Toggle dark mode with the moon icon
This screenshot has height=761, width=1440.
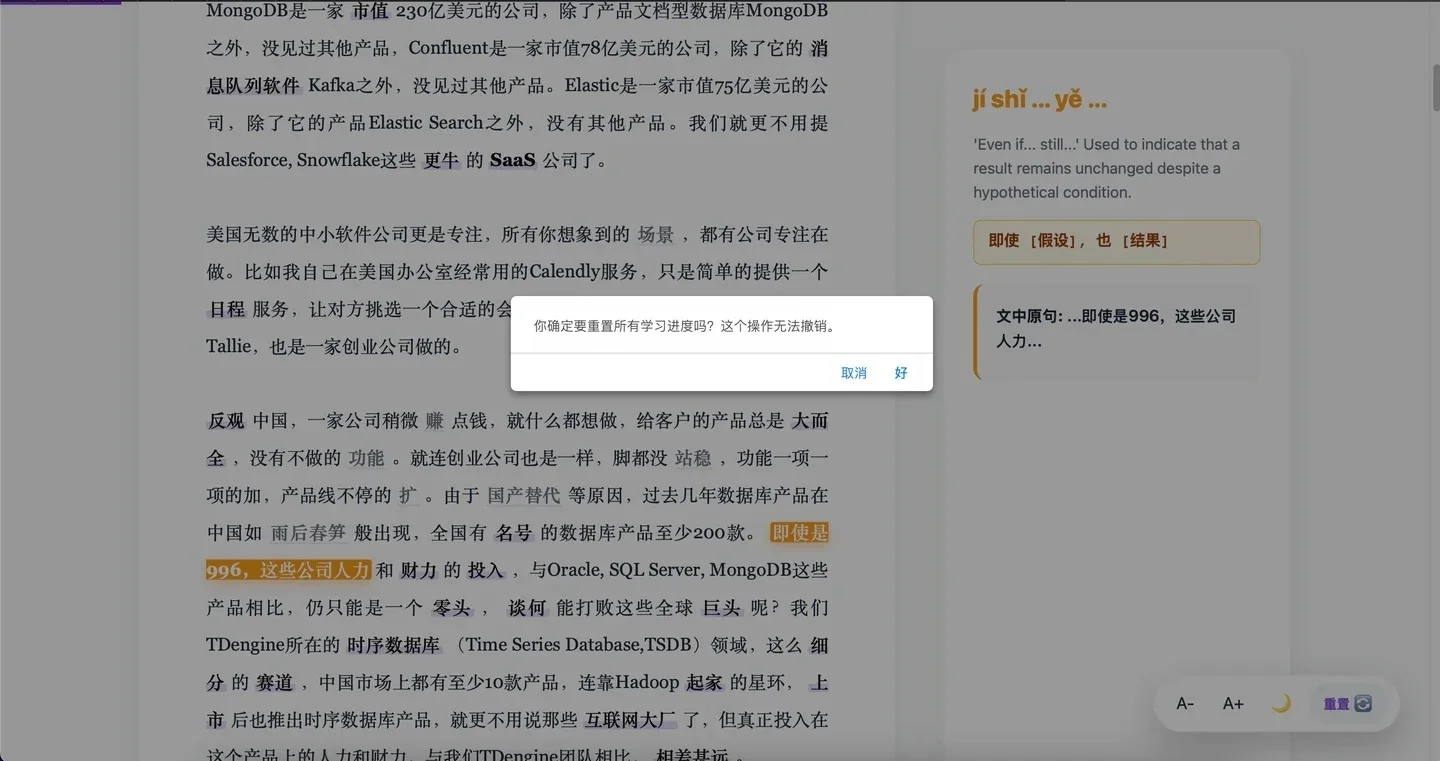click(1281, 704)
